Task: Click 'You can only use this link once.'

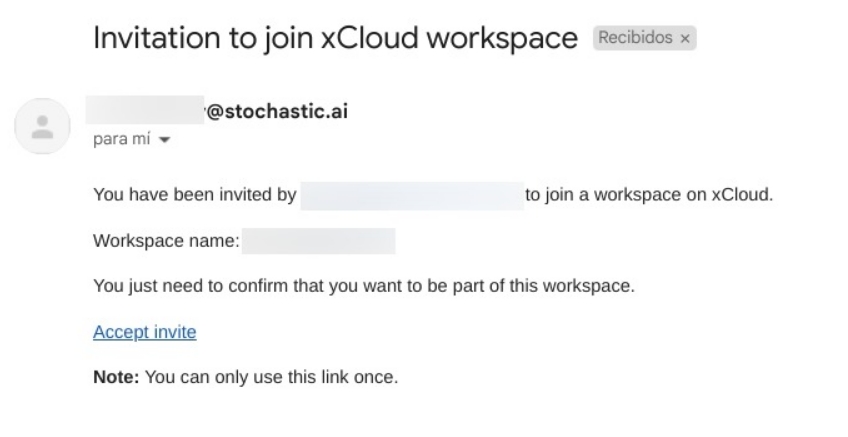Action: coord(271,376)
